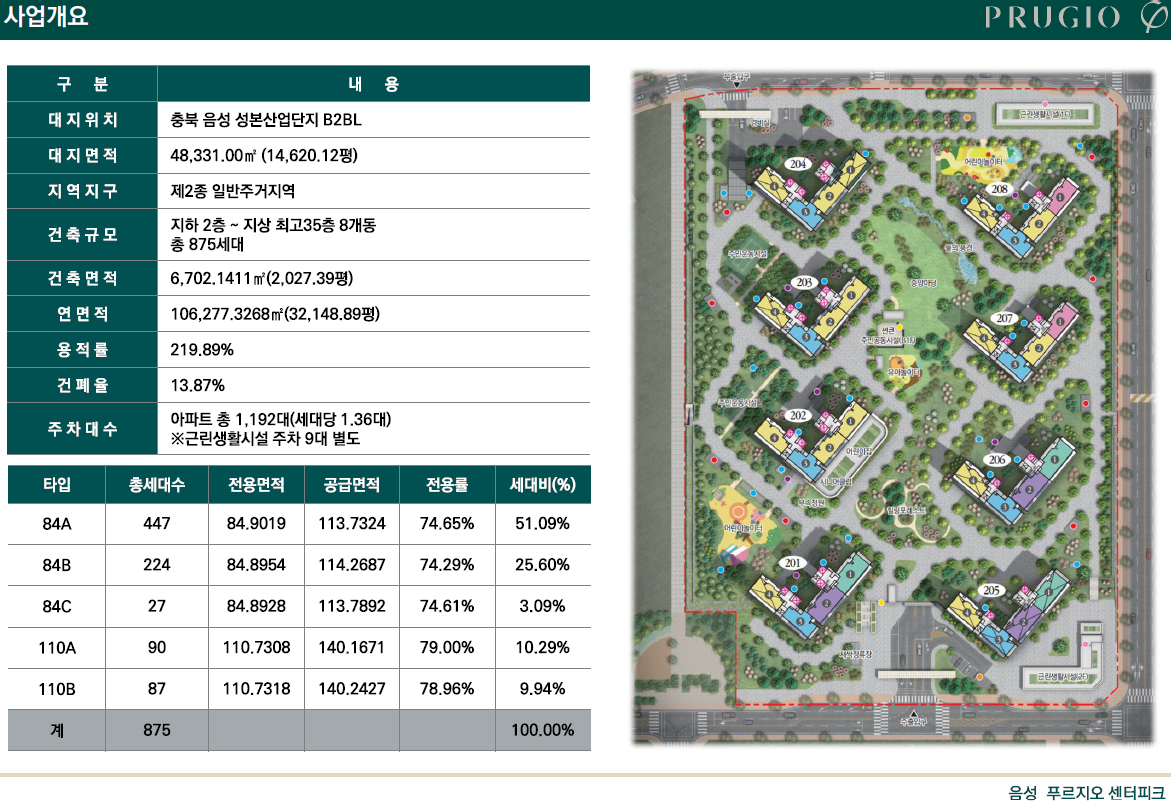Screen dimensions: 1171x802
Task: Click the 100.00% total cell
Action: click(543, 730)
